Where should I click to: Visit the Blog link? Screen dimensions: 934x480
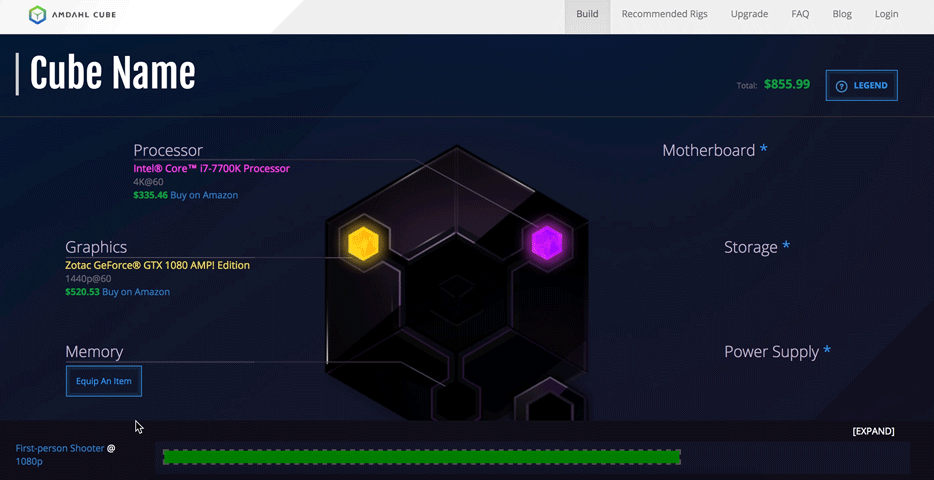842,14
